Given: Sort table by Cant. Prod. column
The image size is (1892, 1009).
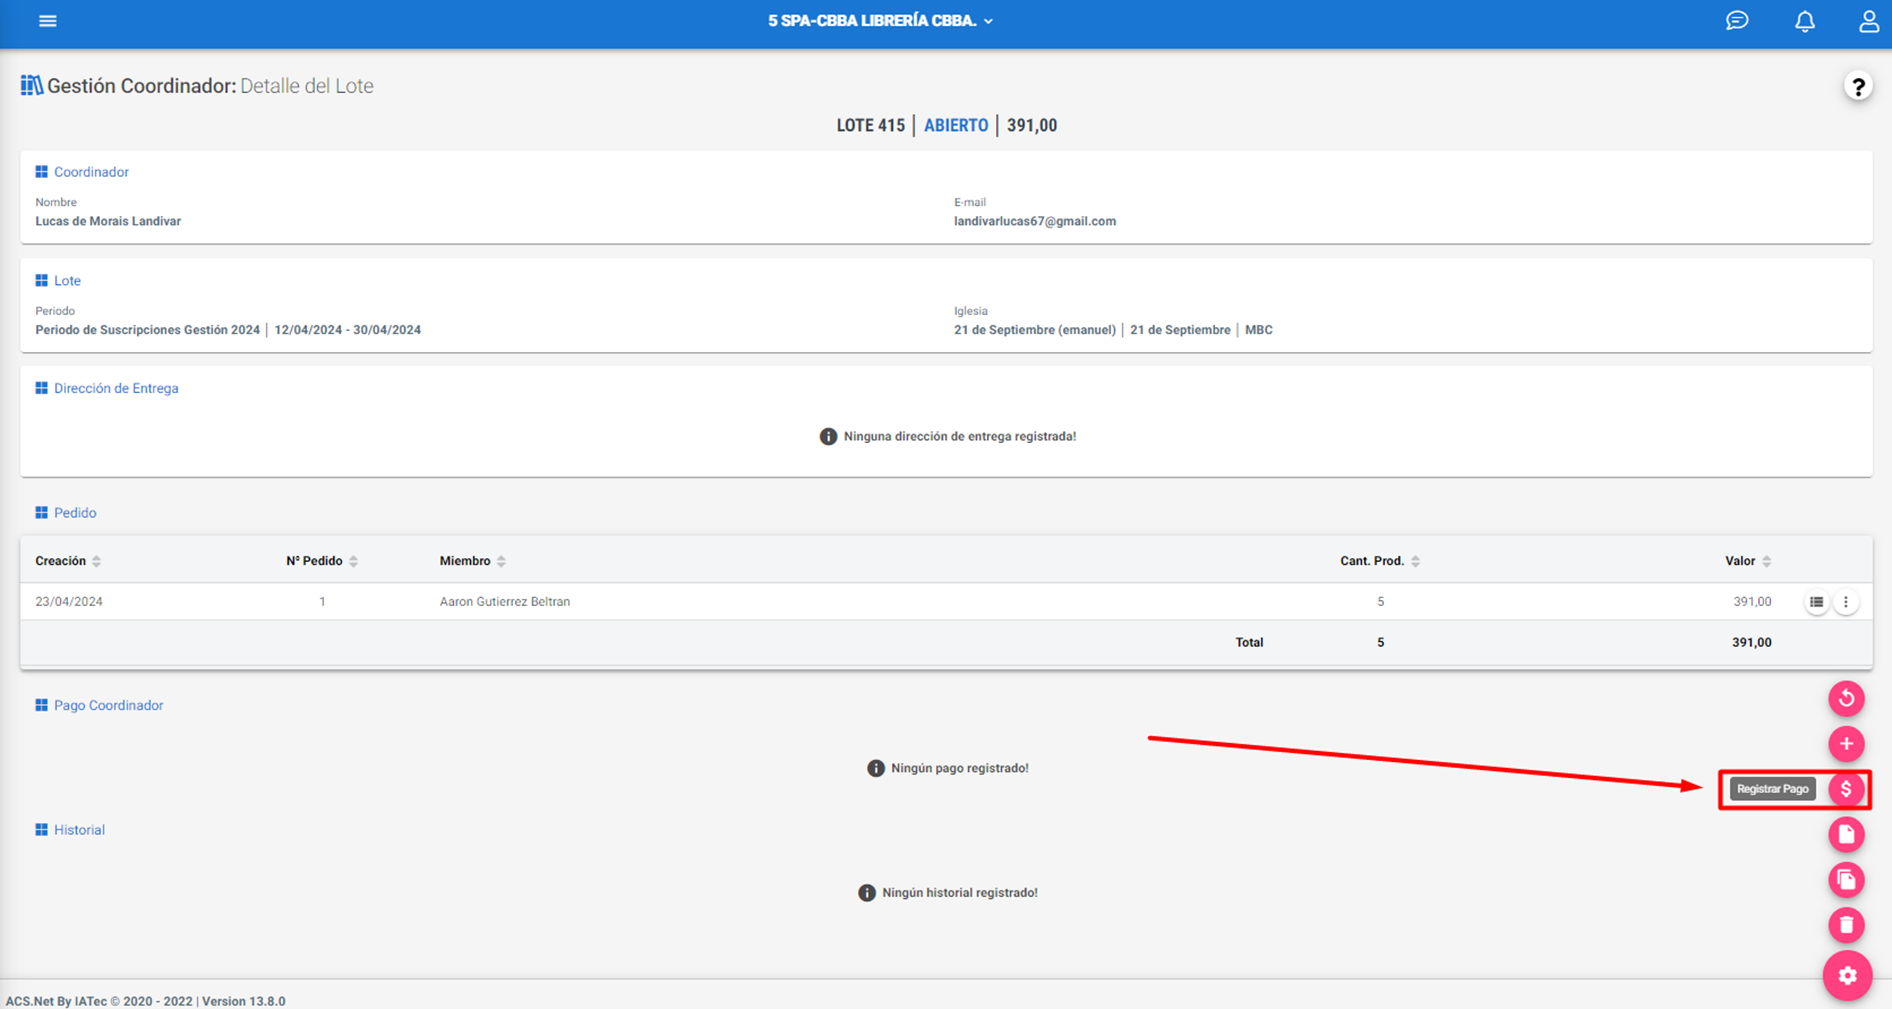Looking at the screenshot, I should (1380, 561).
